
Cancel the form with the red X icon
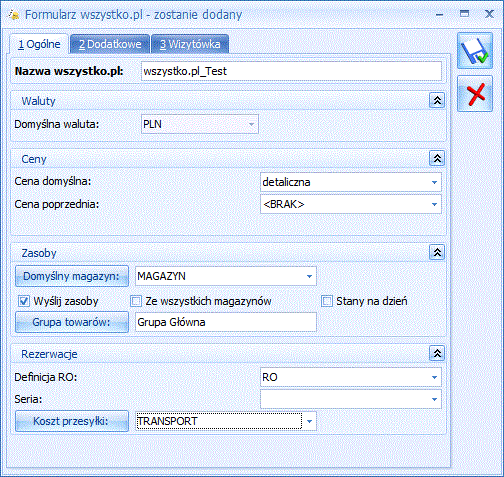tap(475, 94)
